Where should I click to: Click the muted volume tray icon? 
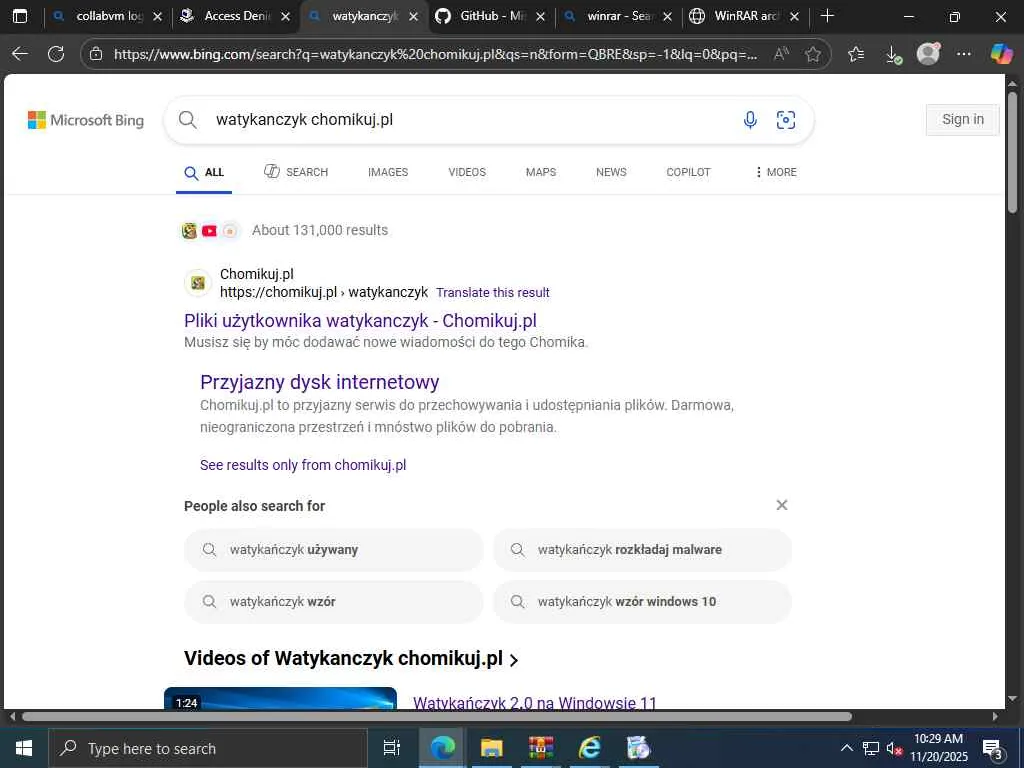click(894, 748)
